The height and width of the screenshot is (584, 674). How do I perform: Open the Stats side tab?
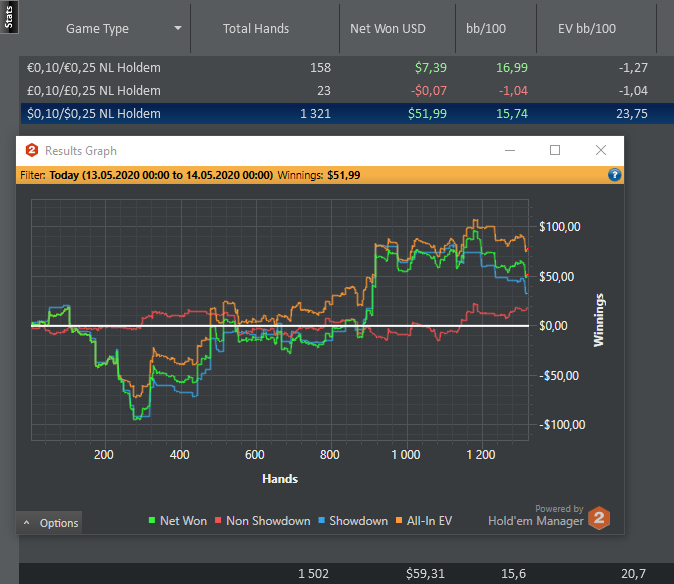pos(9,17)
